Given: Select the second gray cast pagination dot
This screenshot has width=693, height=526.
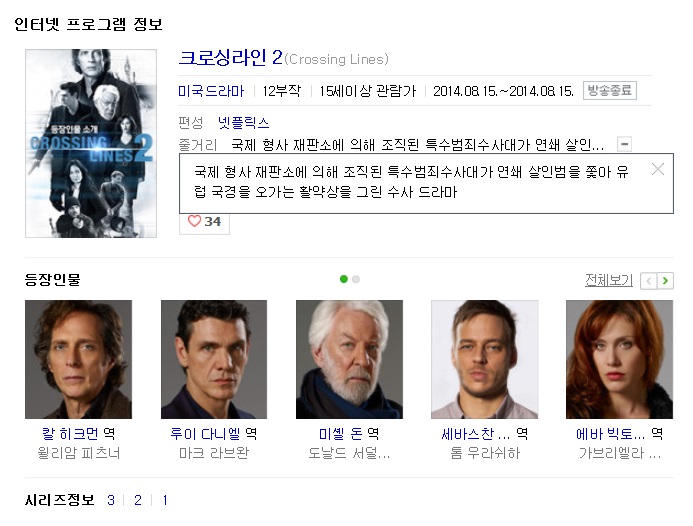Looking at the screenshot, I should (x=356, y=279).
